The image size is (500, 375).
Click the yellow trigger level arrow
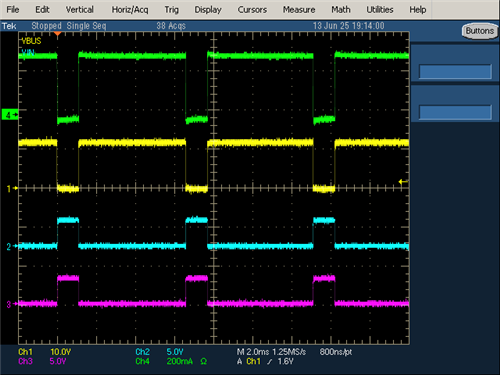point(403,182)
